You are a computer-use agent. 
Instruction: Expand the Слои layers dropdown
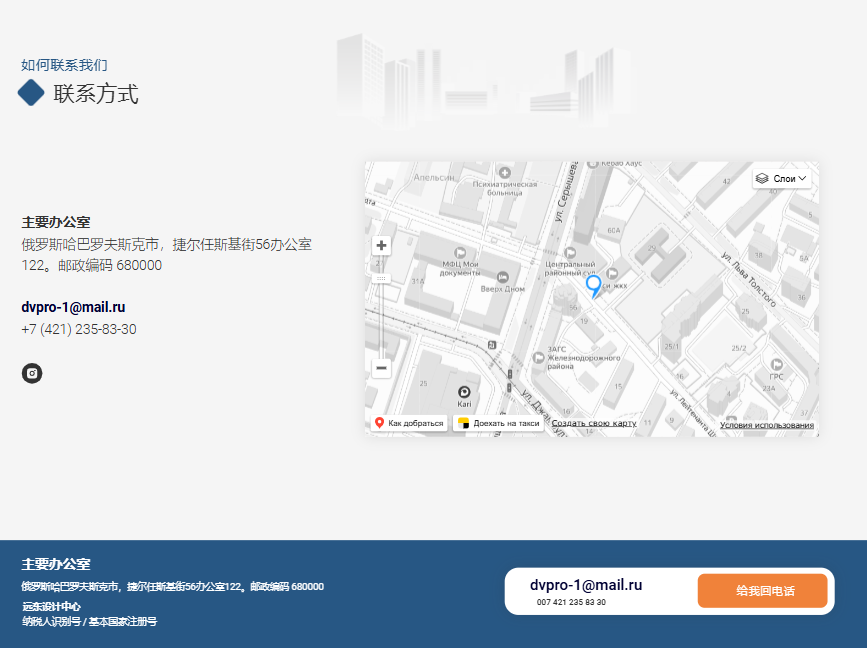[x=782, y=178]
